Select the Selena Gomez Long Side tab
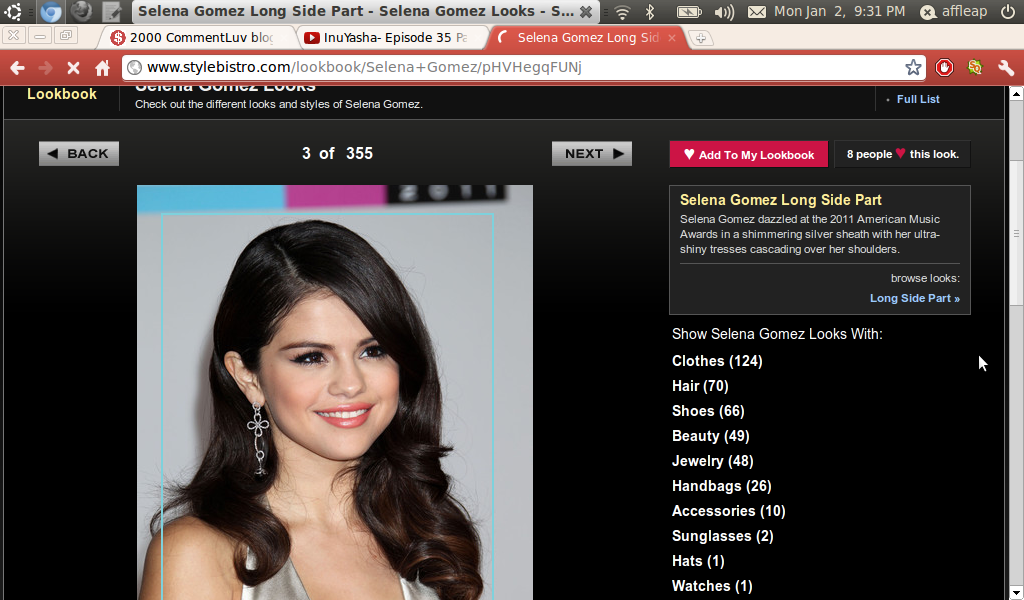Image resolution: width=1024 pixels, height=600 pixels. tap(586, 38)
